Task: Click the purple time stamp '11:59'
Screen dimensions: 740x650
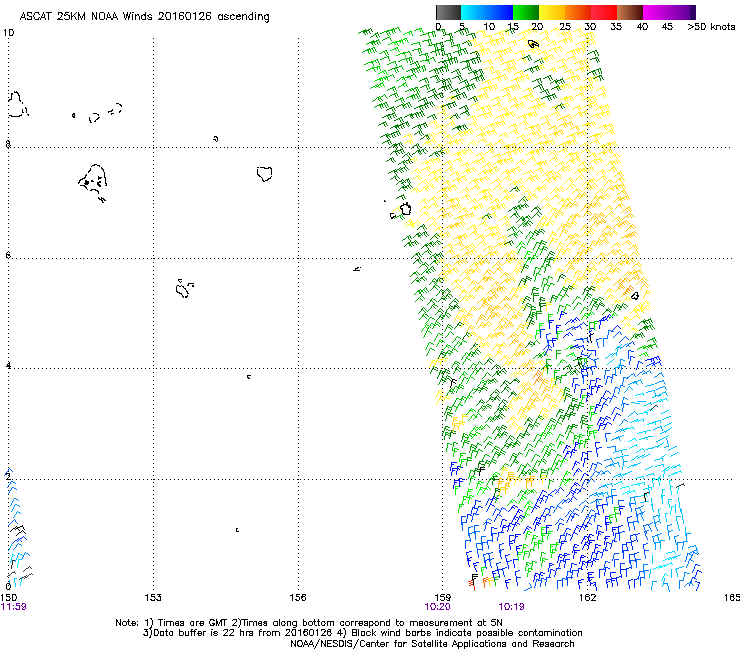Action: pos(14,607)
